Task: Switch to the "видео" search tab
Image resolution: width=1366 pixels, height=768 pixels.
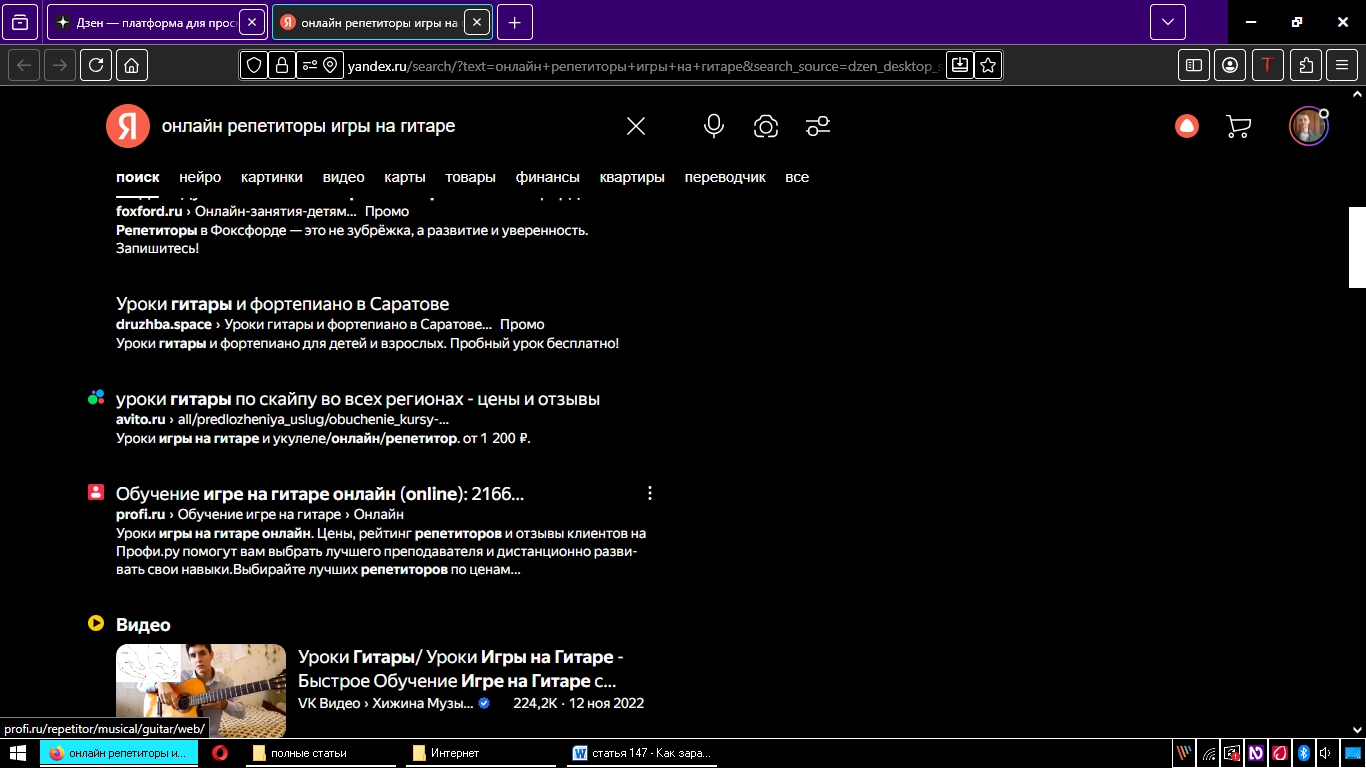Action: pyautogui.click(x=343, y=177)
